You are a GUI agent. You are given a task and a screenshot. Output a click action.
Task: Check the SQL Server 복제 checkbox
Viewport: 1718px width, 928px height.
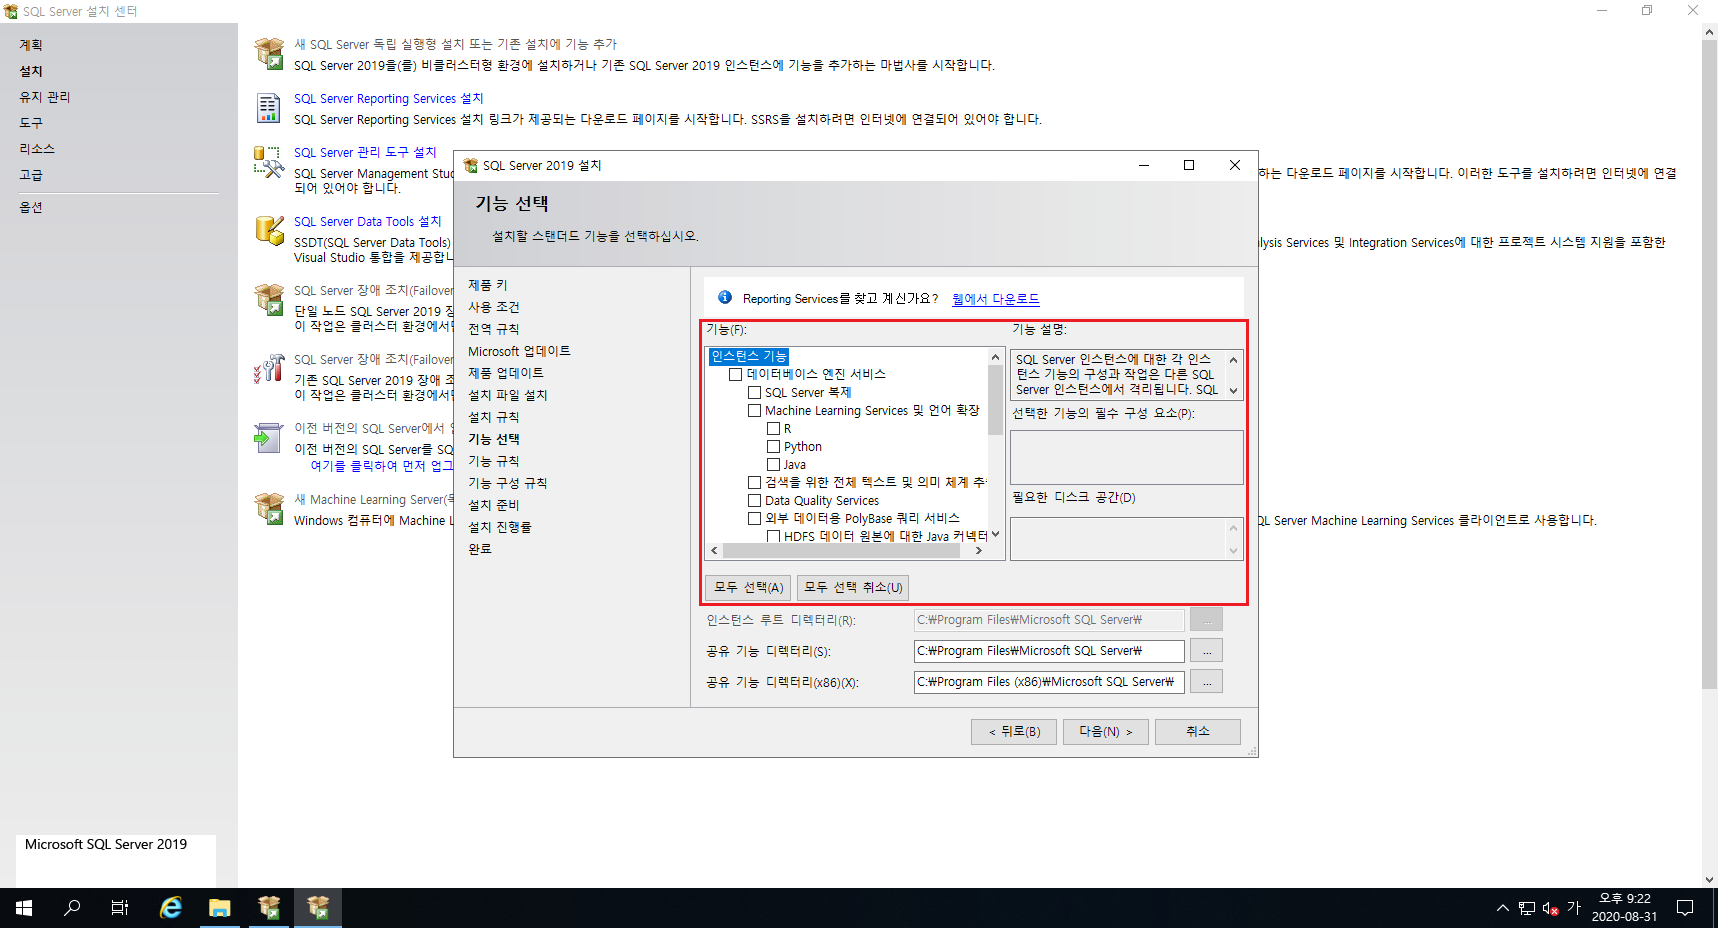coord(755,392)
